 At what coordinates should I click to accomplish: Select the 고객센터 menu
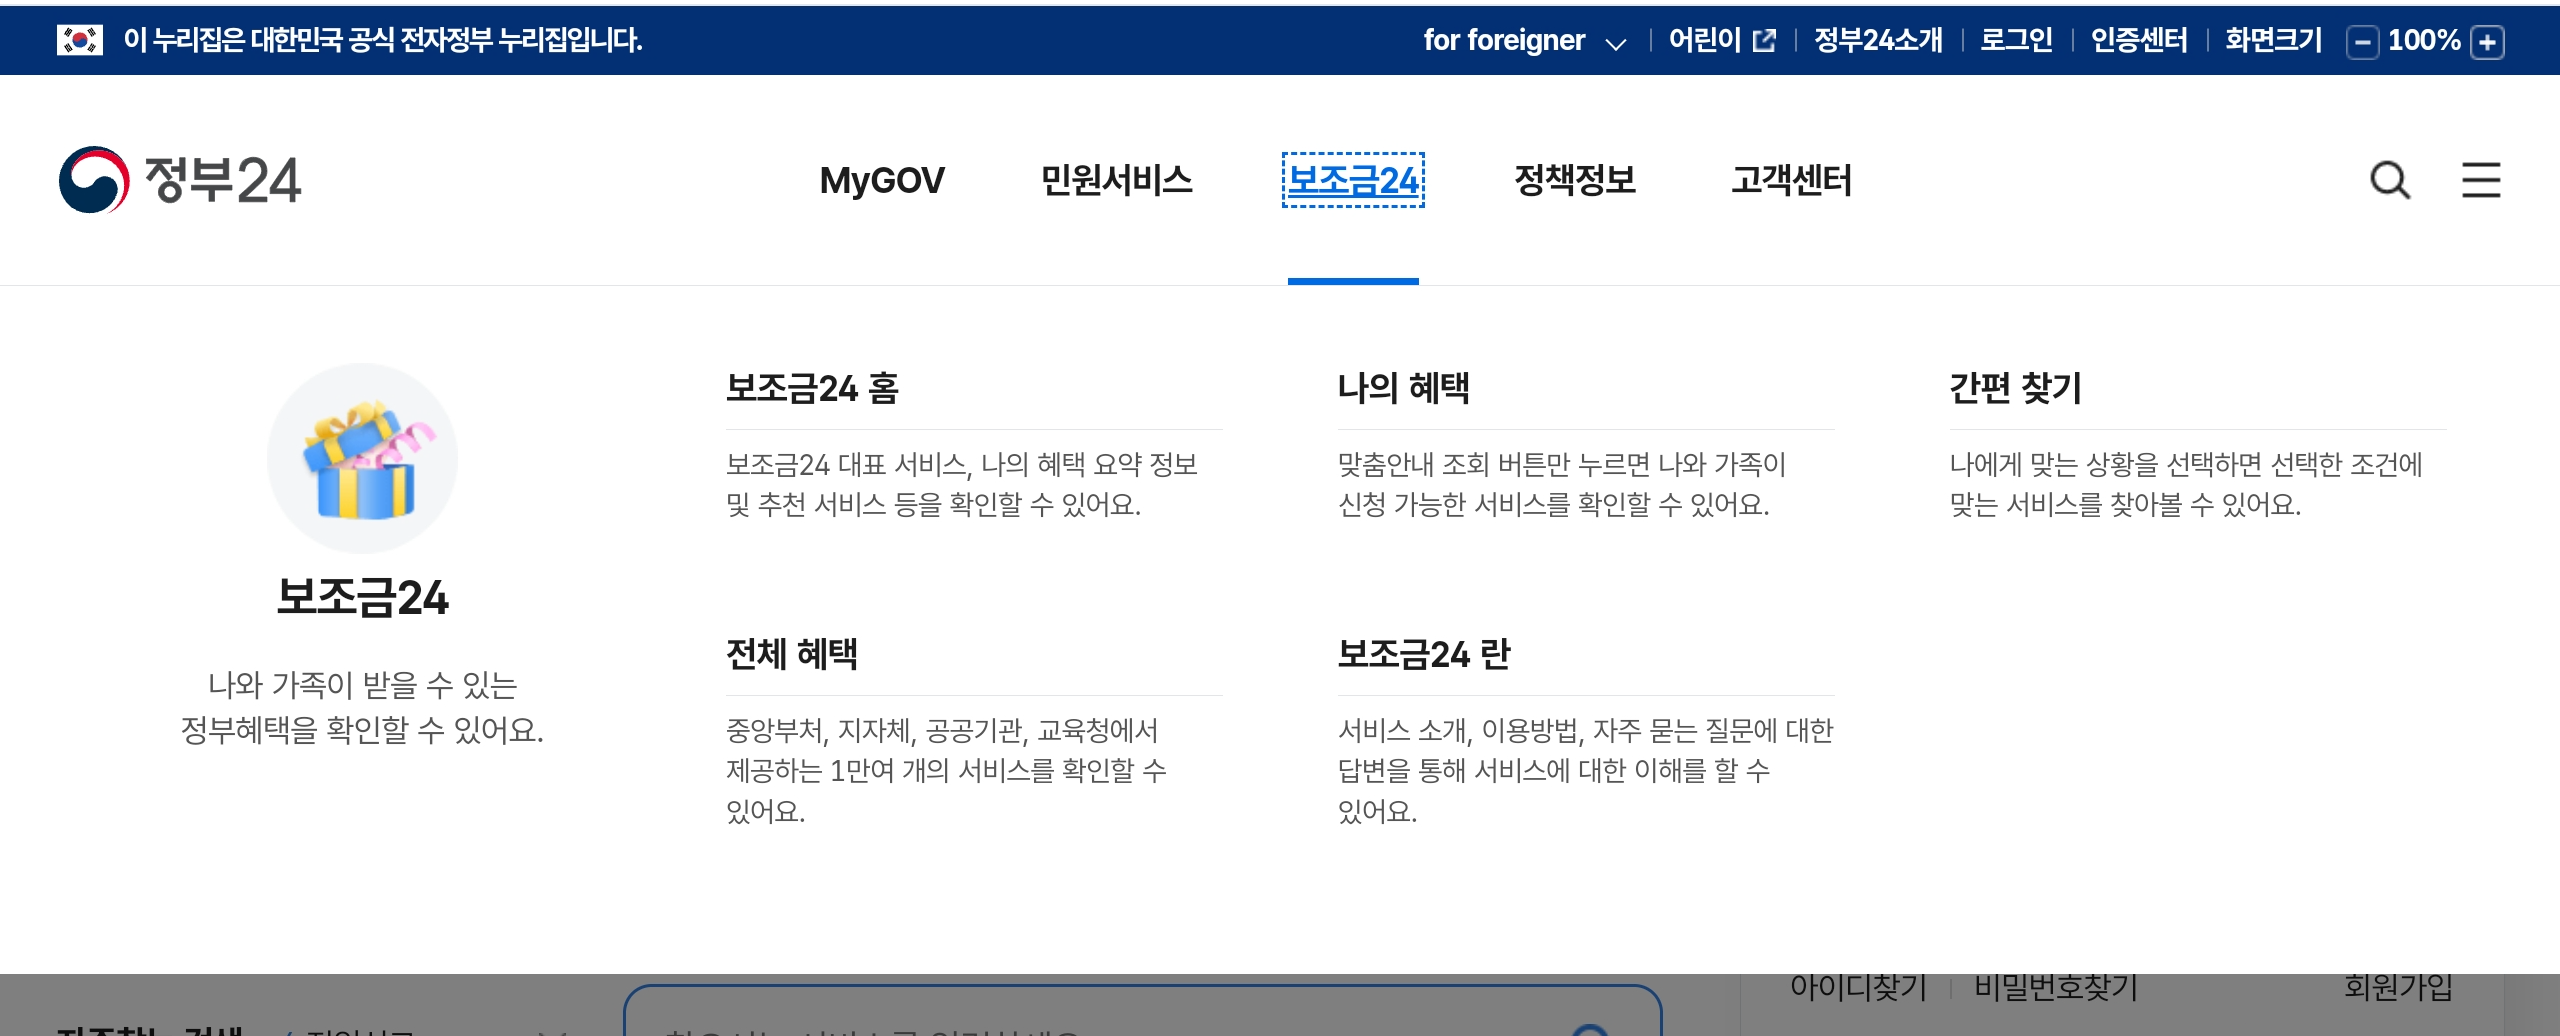coord(1792,180)
